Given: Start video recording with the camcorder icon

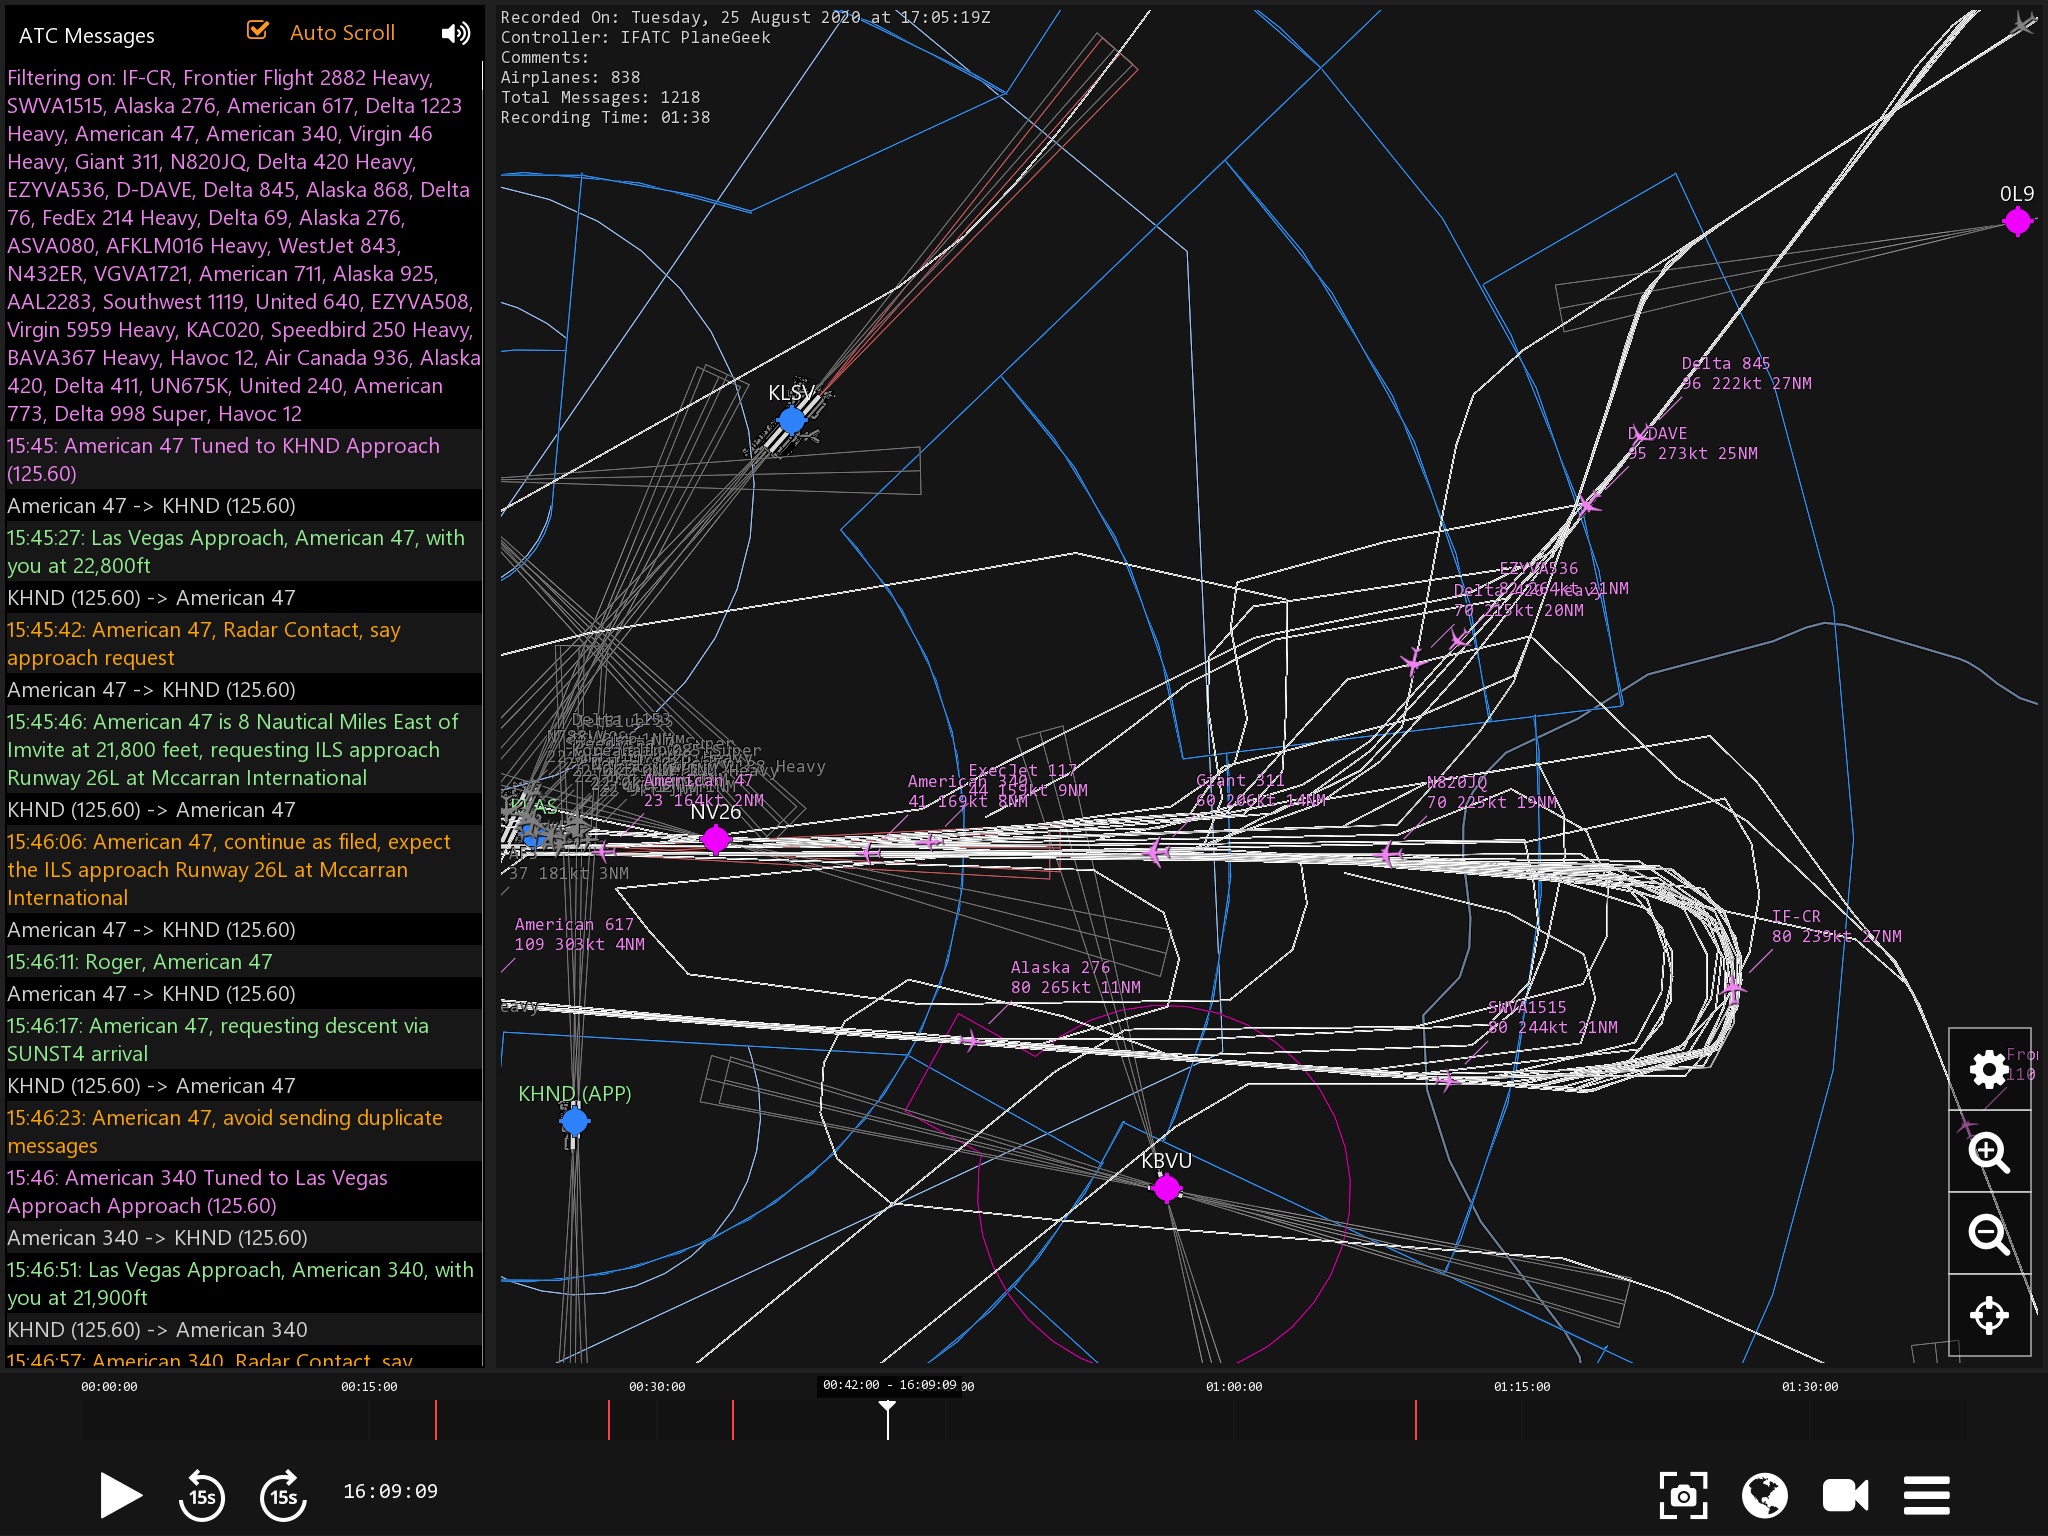Looking at the screenshot, I should coord(1845,1496).
